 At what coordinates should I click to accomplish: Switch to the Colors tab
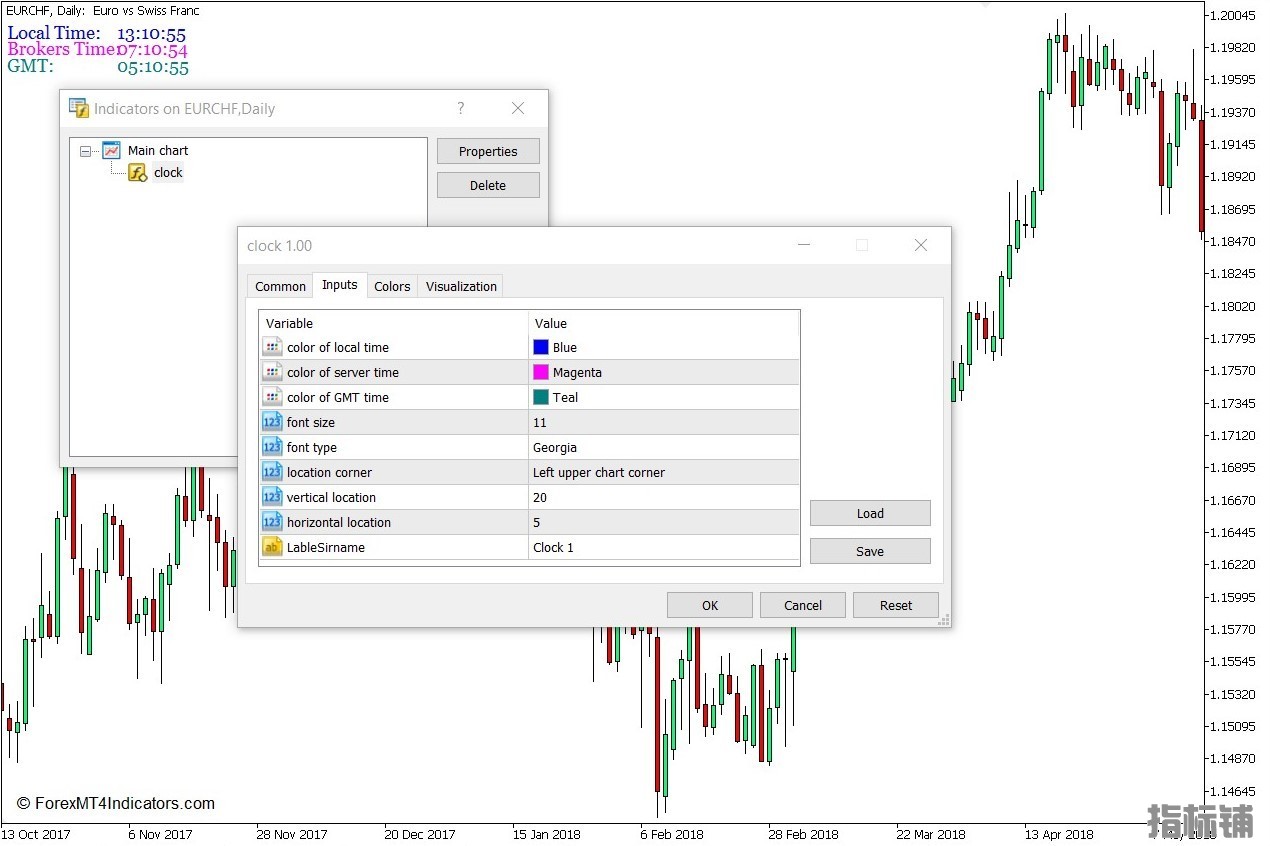click(392, 286)
